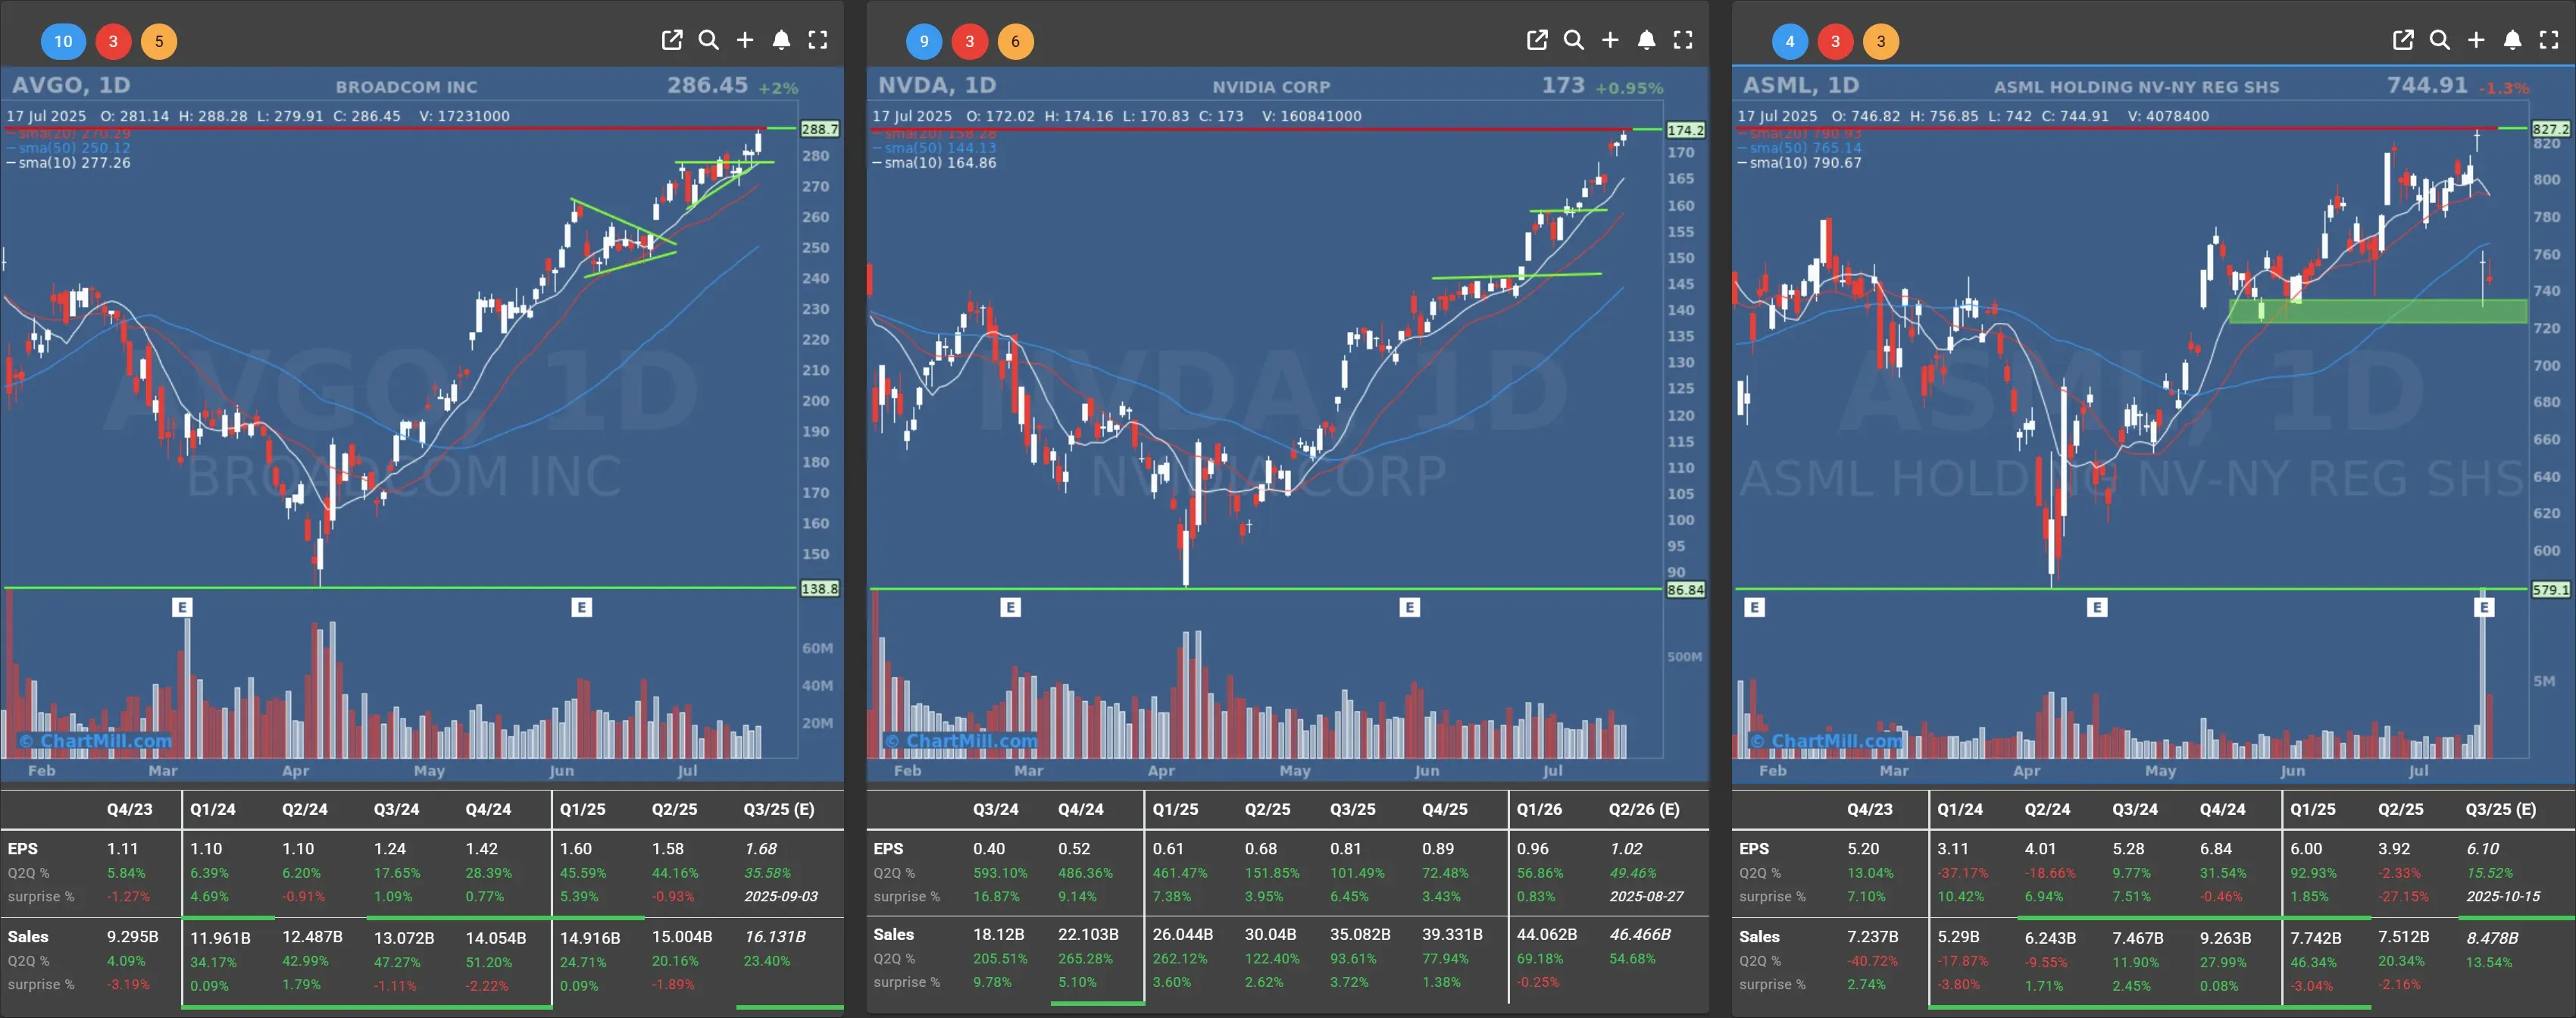Viewport: 2576px width, 1018px height.
Task: Click search icon on ASML panel
Action: (x=2439, y=40)
